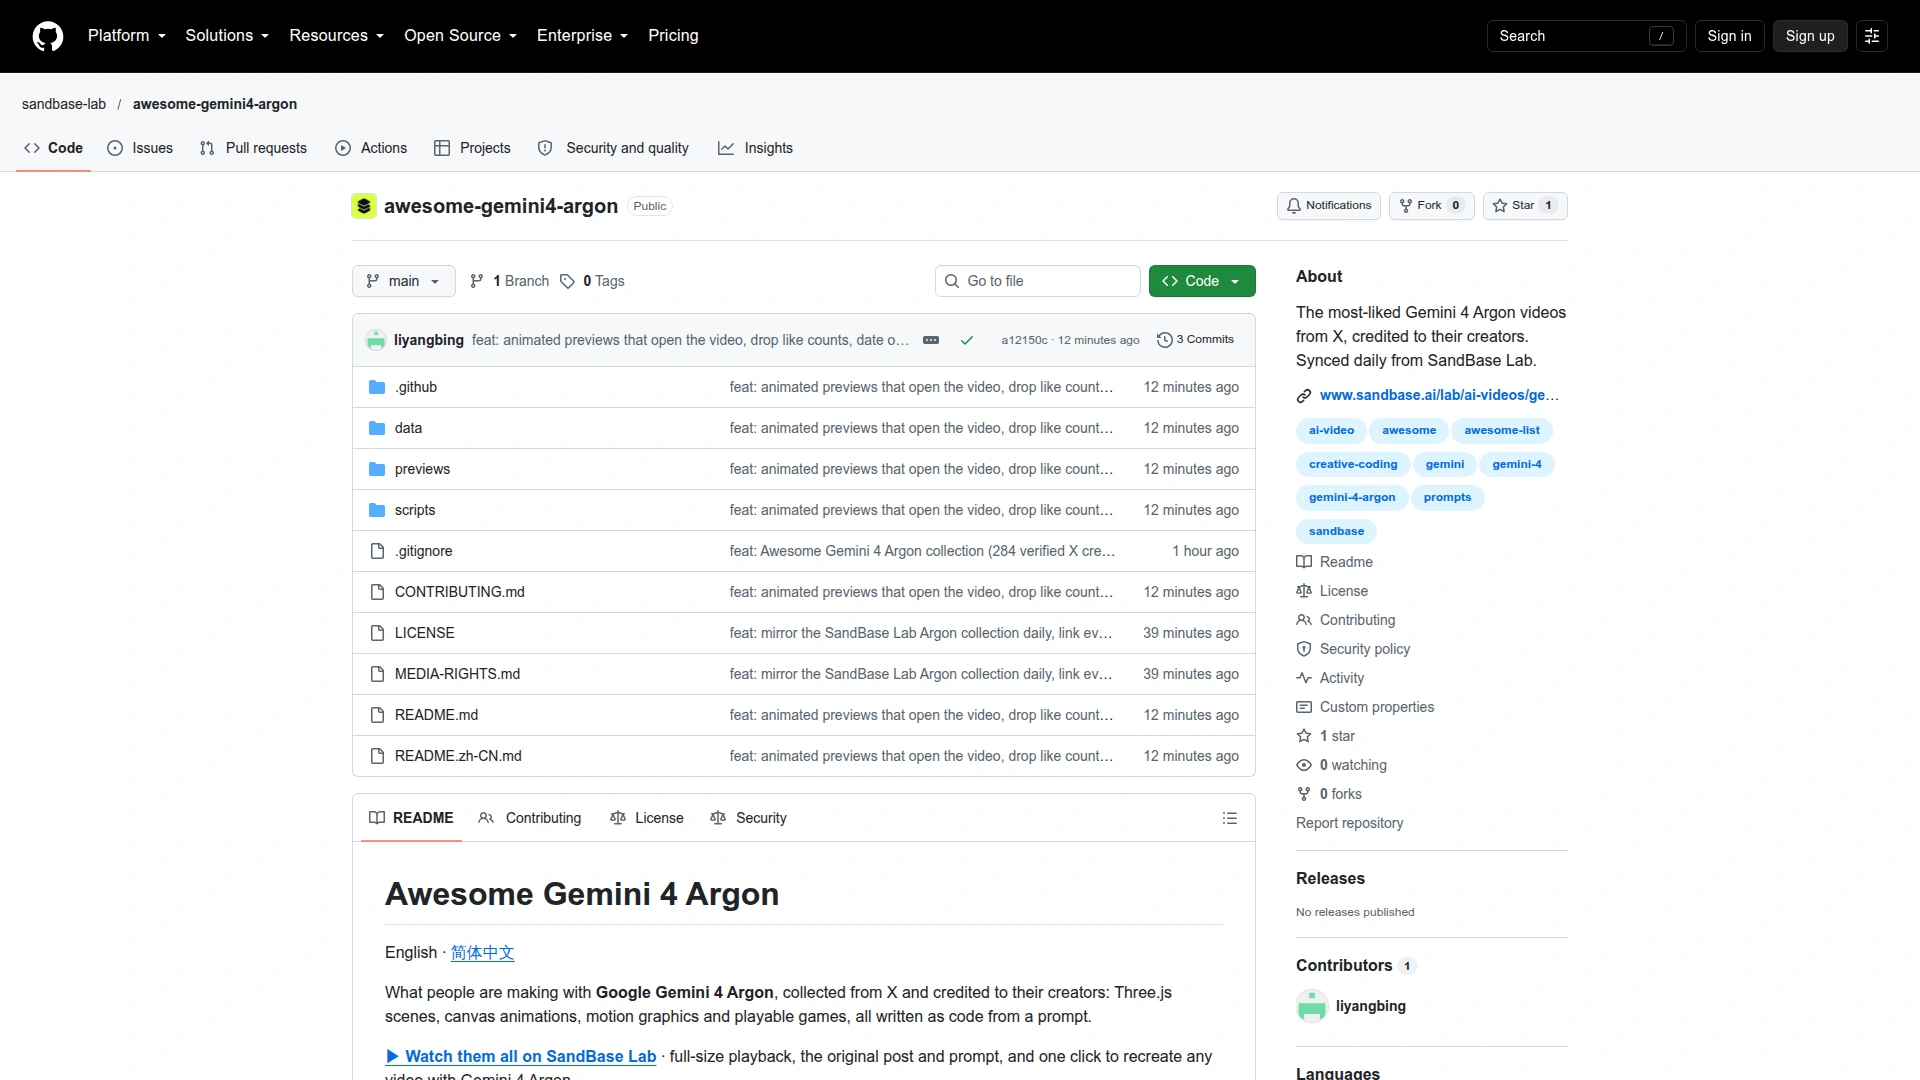Open the README outline list icon
The image size is (1920, 1080).
click(x=1230, y=818)
